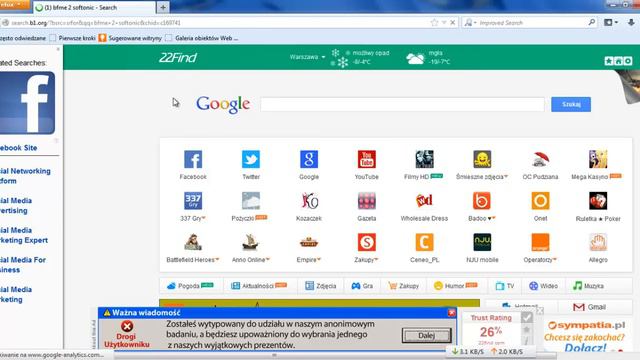Open the Operatorzy shortcut icon
640x360 pixels.
(540, 242)
